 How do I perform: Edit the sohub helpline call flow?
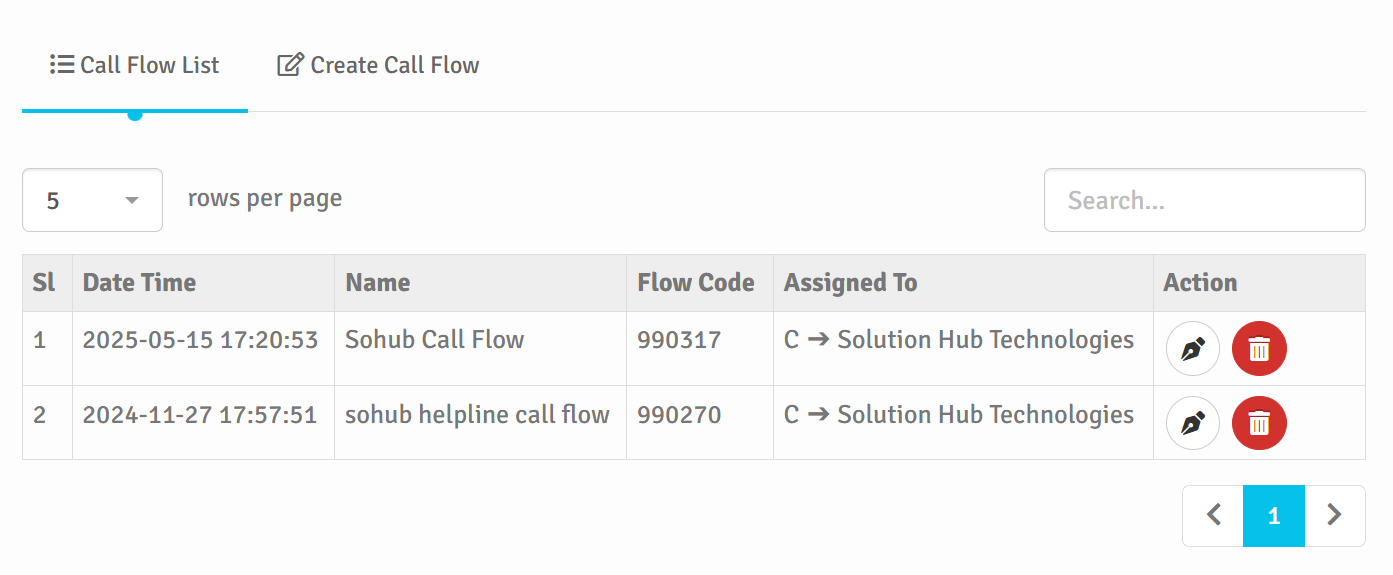1192,423
